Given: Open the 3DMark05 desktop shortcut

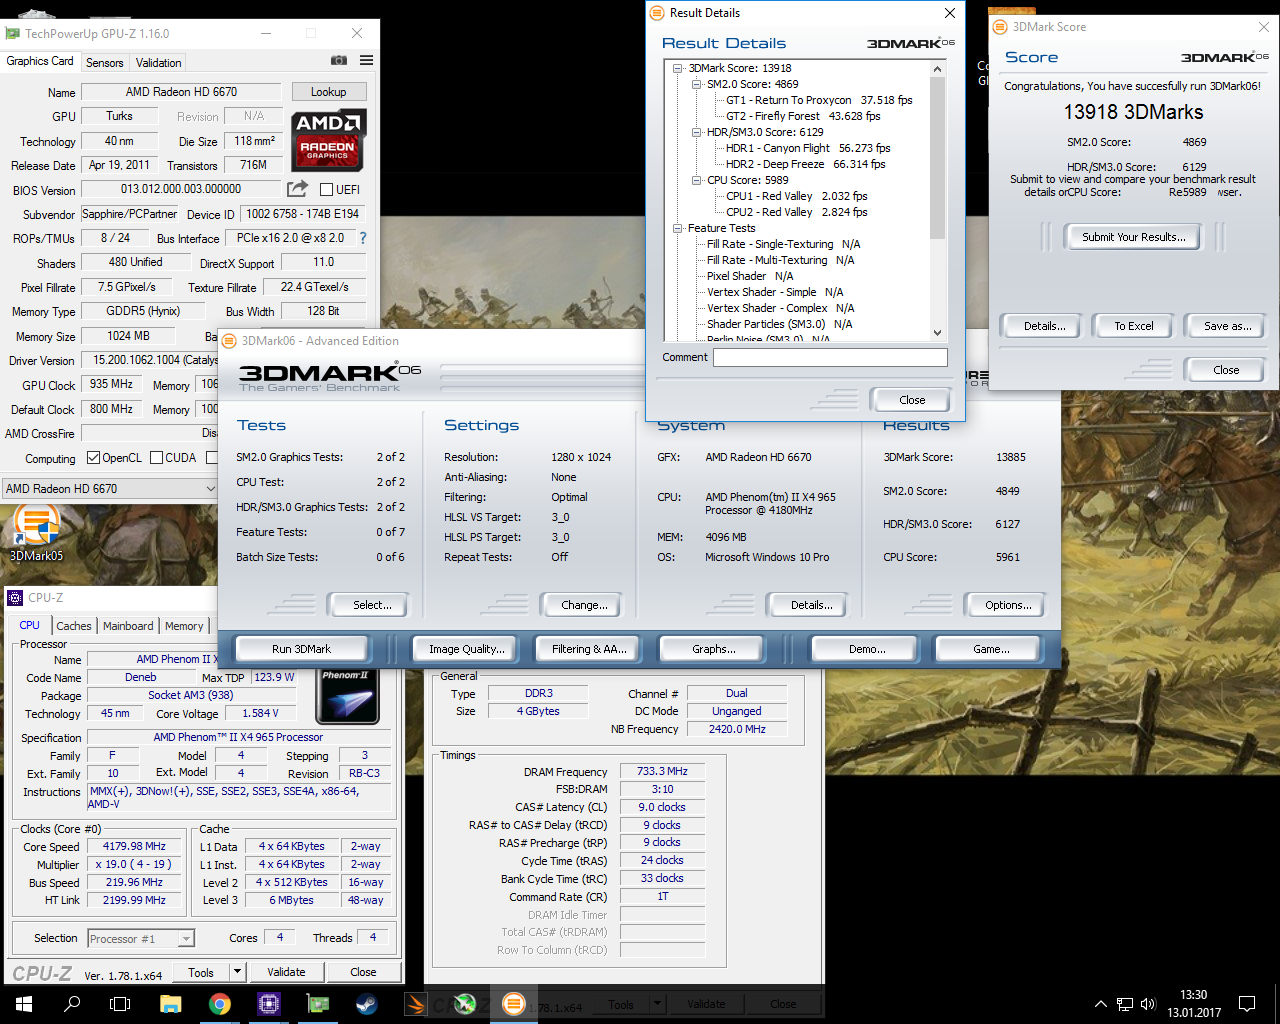Looking at the screenshot, I should click(36, 533).
